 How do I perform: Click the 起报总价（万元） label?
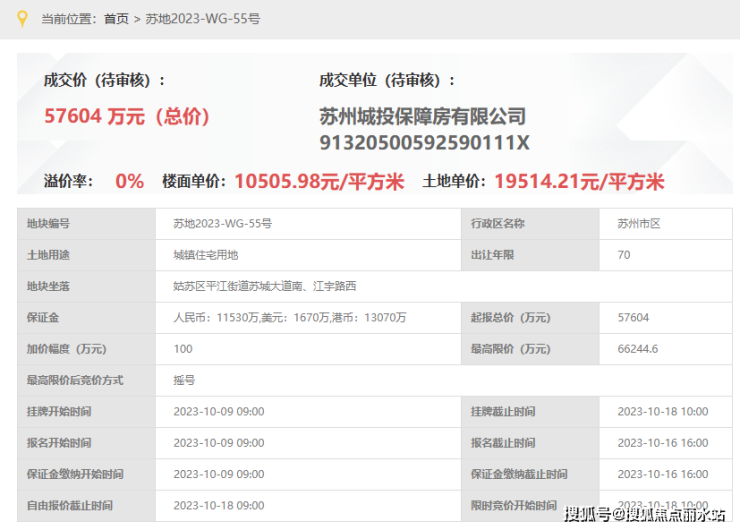tap(511, 318)
